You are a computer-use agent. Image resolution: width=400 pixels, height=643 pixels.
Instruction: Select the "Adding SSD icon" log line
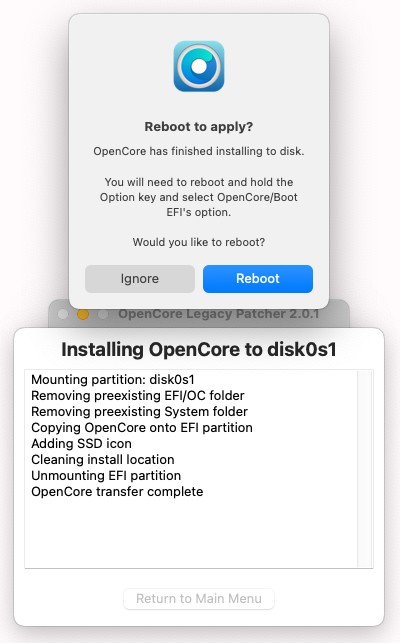[x=81, y=443]
